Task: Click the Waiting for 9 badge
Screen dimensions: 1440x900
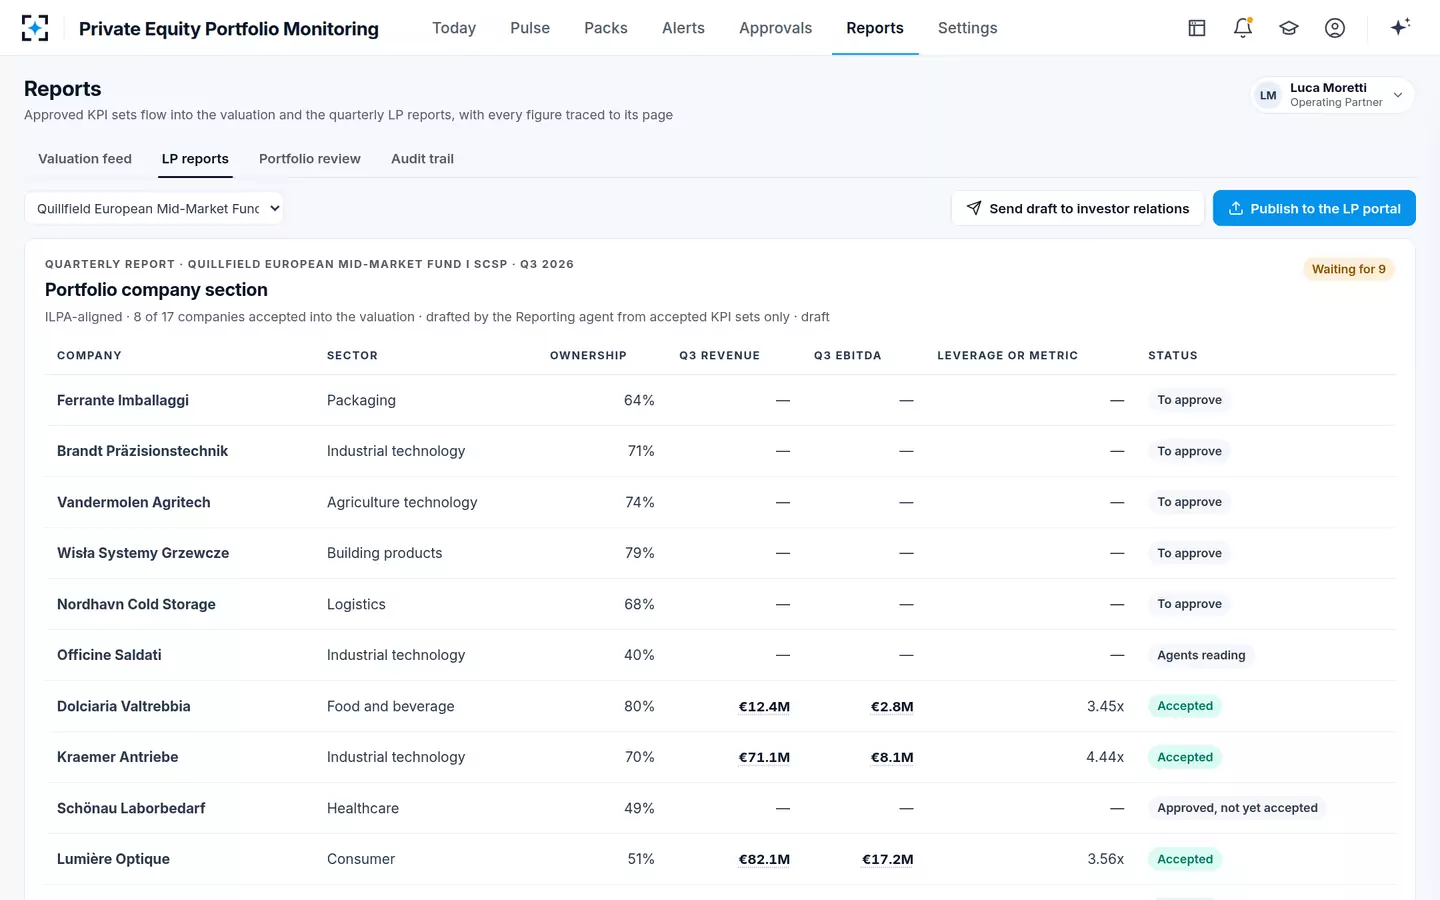Action: [1349, 269]
